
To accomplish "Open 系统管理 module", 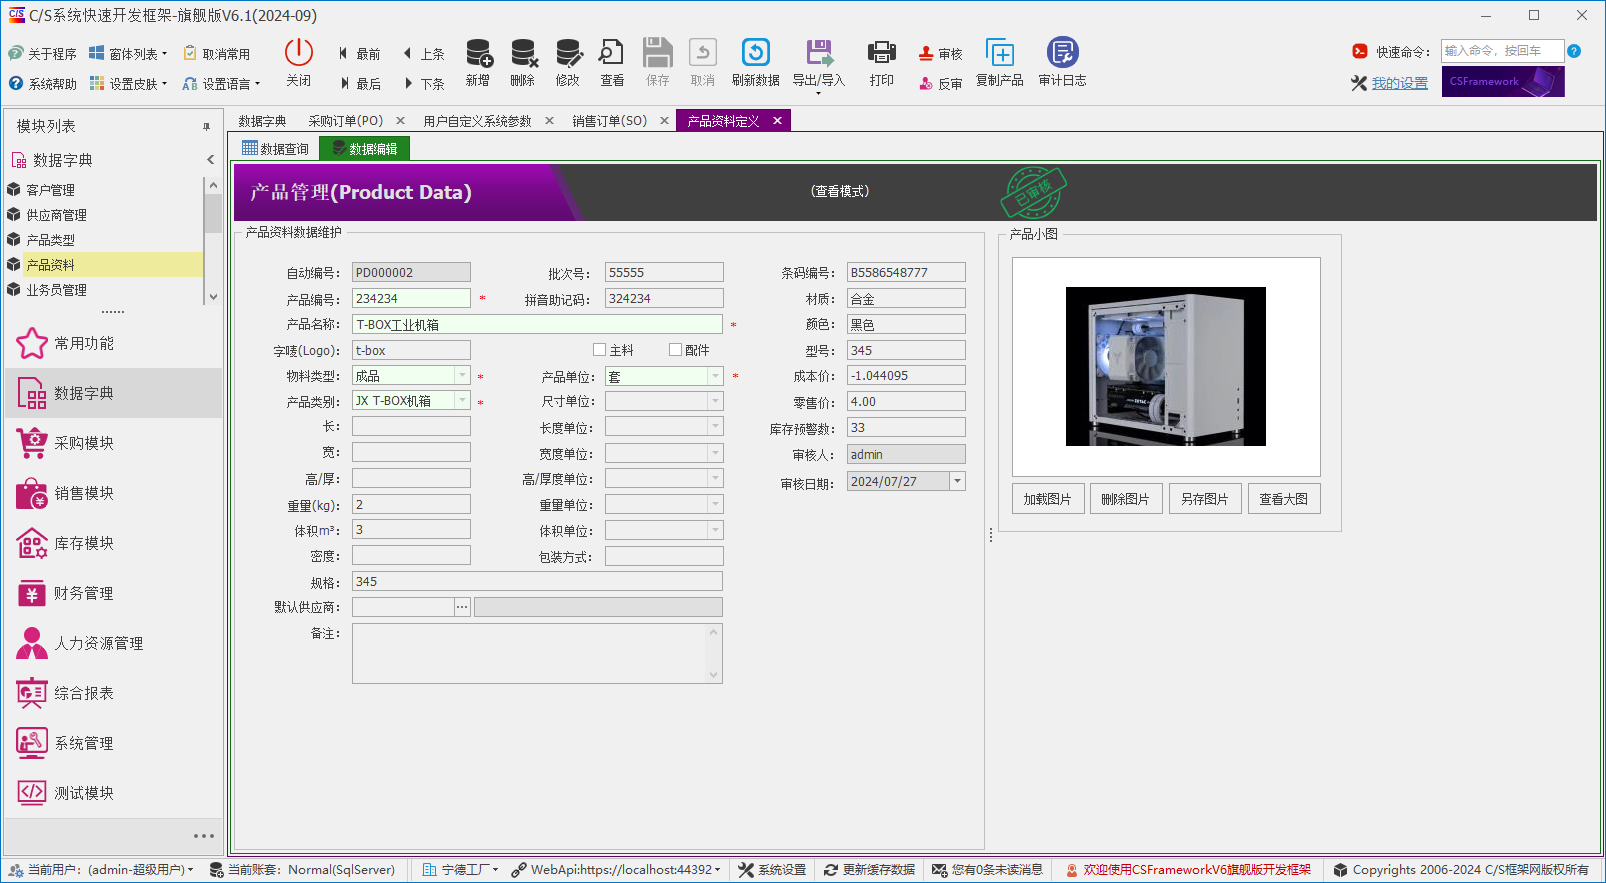I will (113, 743).
